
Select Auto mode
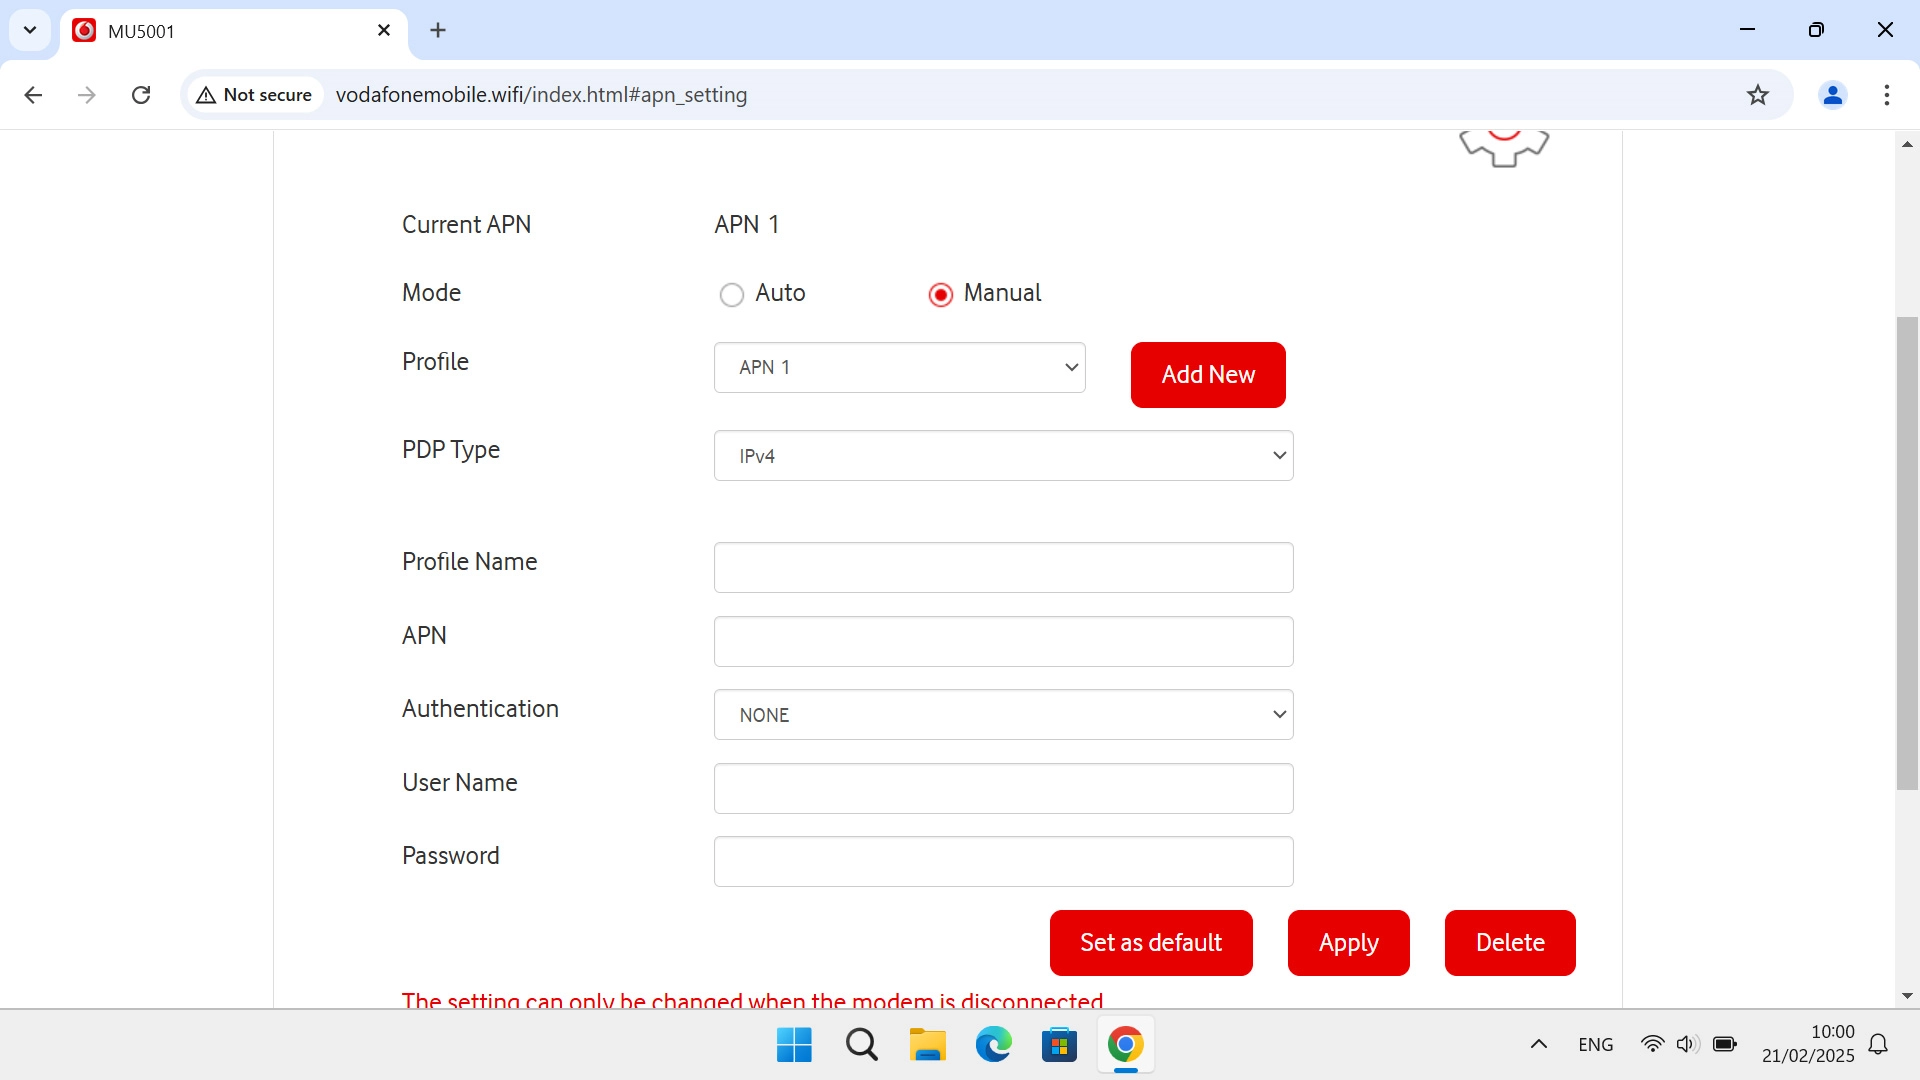coord(732,294)
